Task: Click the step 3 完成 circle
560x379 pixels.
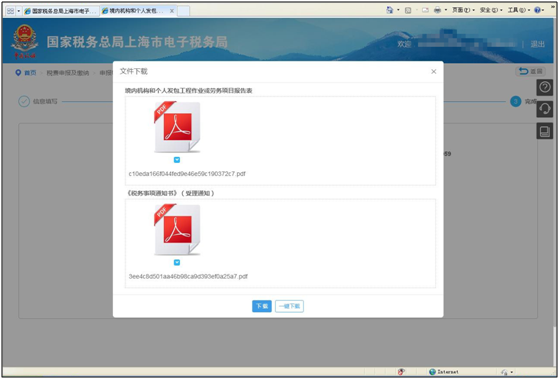Action: pyautogui.click(x=515, y=102)
